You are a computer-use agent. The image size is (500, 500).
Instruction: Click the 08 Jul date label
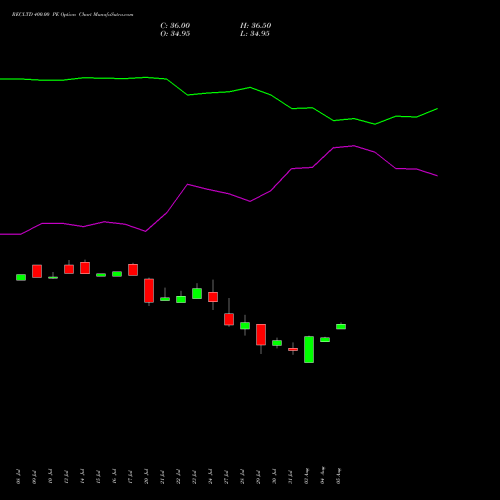pyautogui.click(x=18, y=477)
